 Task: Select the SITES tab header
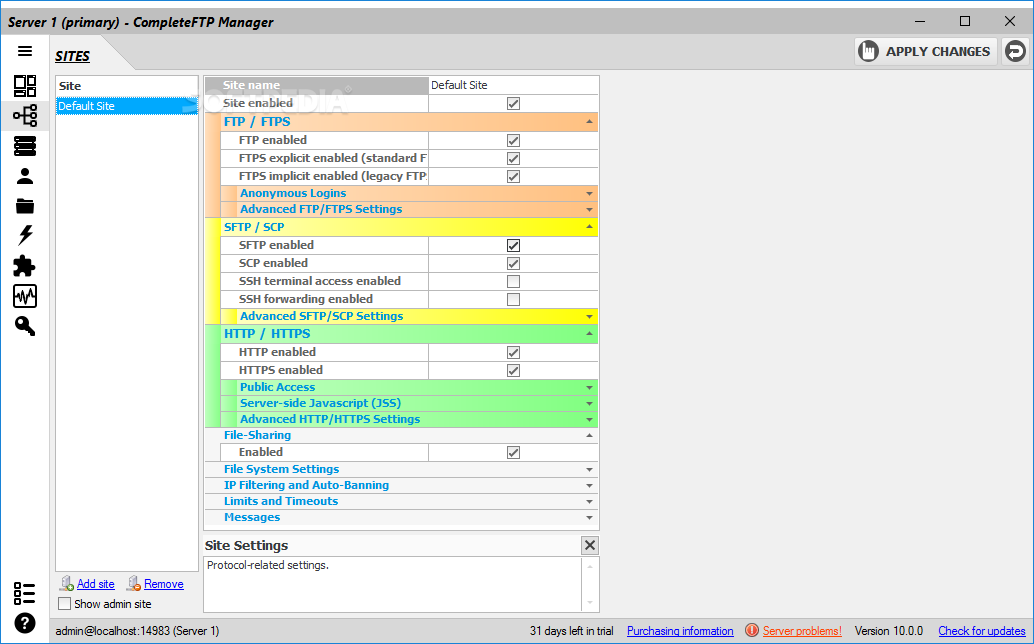(x=73, y=56)
